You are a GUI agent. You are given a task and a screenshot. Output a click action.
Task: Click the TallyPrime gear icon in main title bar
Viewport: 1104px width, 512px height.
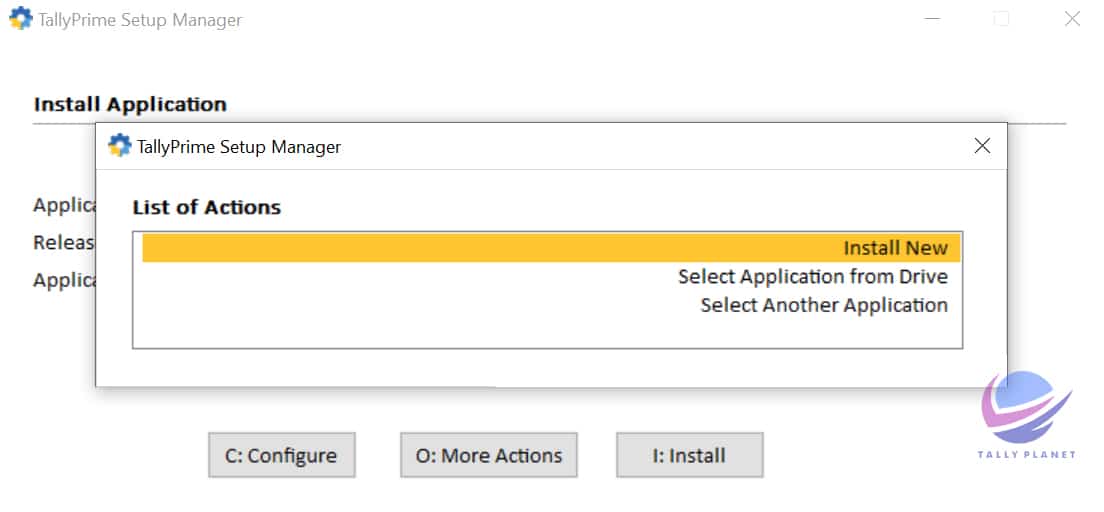[x=20, y=19]
